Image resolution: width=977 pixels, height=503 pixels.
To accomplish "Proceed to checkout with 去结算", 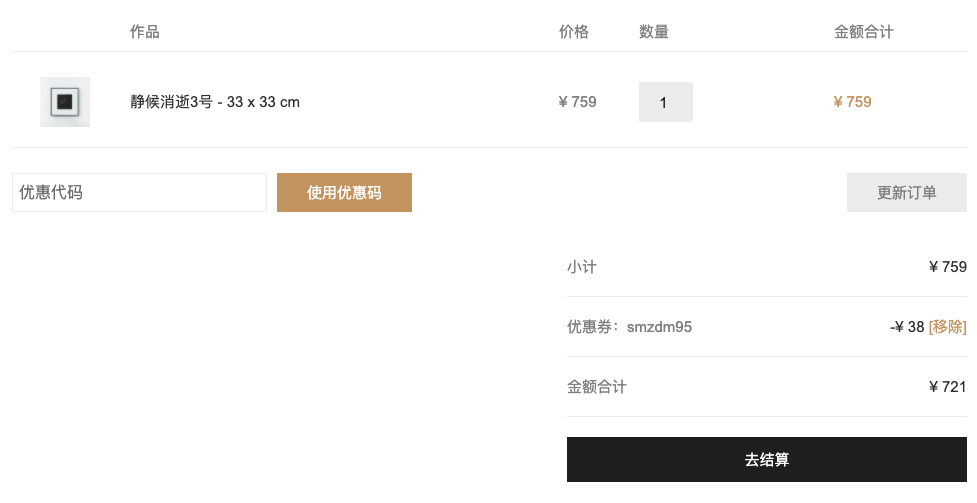I will tap(766, 459).
